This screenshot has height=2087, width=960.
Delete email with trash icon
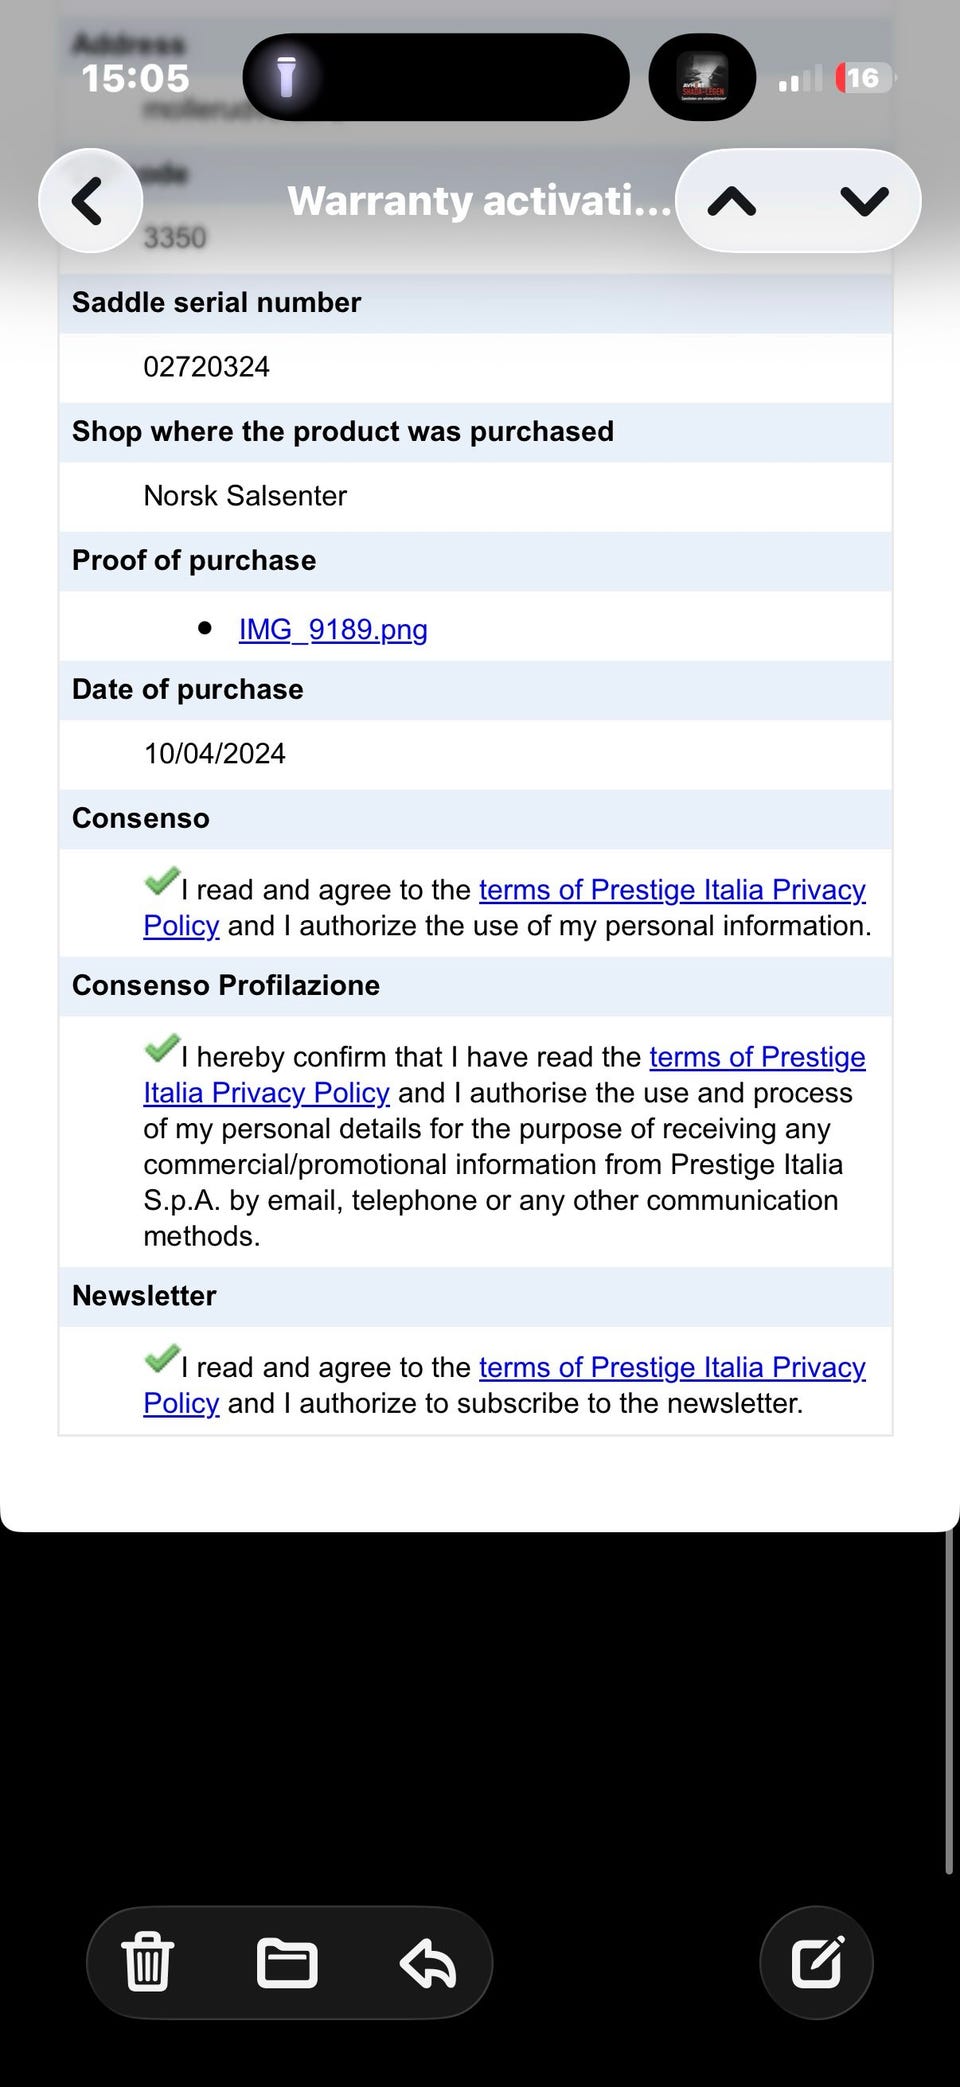(x=148, y=1961)
